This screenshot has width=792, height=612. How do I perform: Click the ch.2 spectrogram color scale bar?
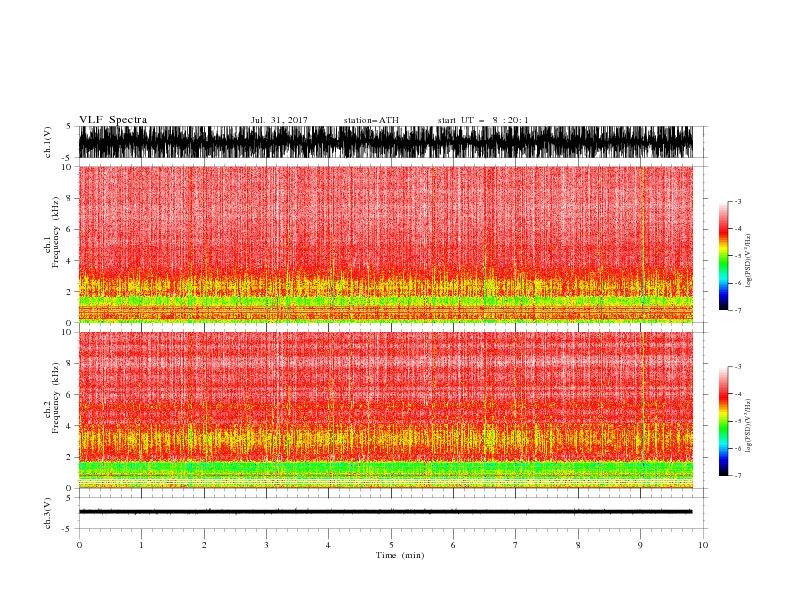pos(723,421)
